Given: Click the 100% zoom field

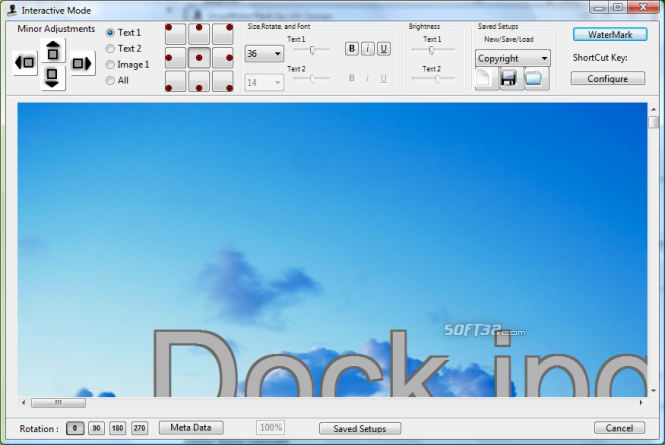Looking at the screenshot, I should tap(271, 428).
